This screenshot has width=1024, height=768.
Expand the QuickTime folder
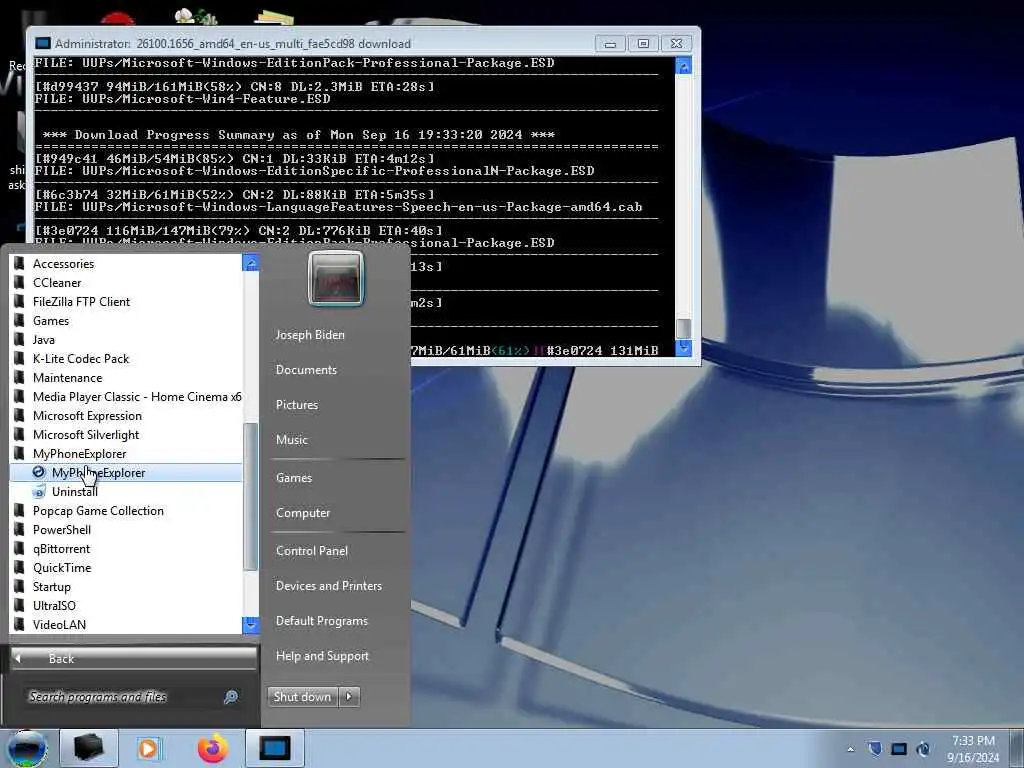(x=62, y=568)
